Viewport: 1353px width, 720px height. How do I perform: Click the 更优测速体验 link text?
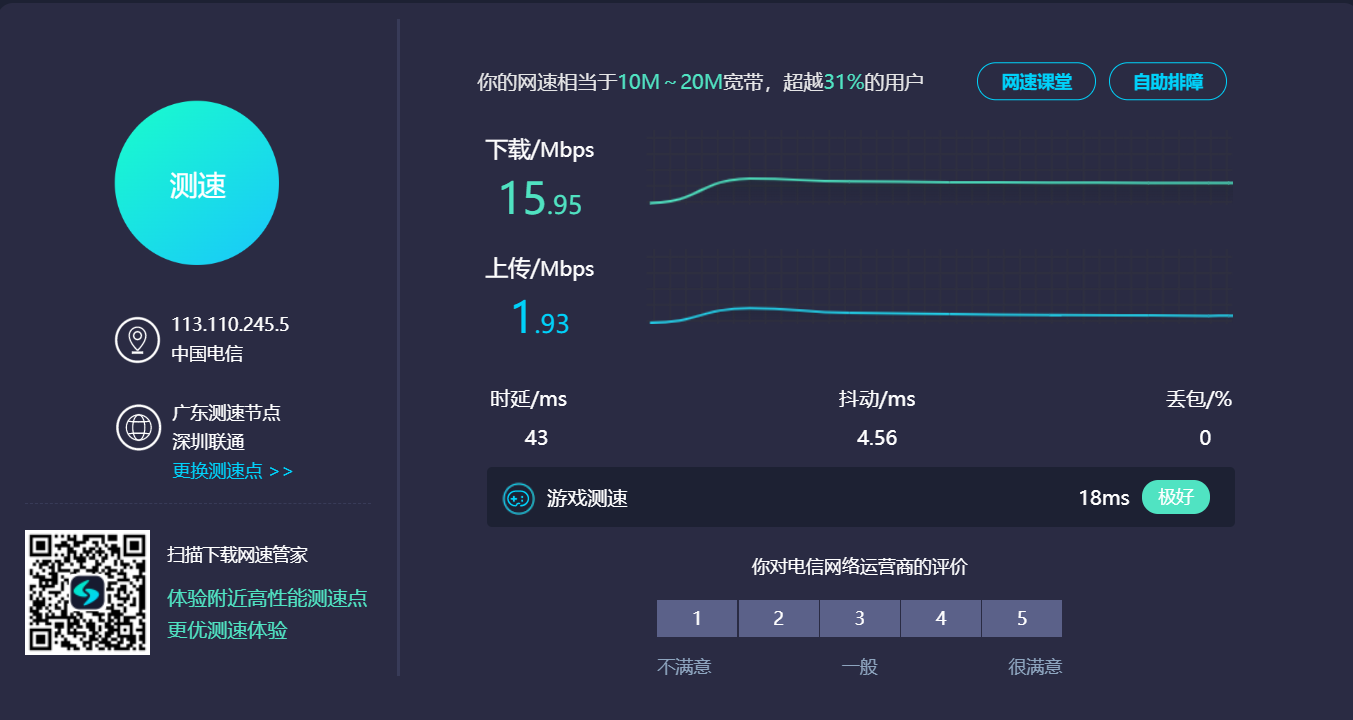pyautogui.click(x=227, y=631)
